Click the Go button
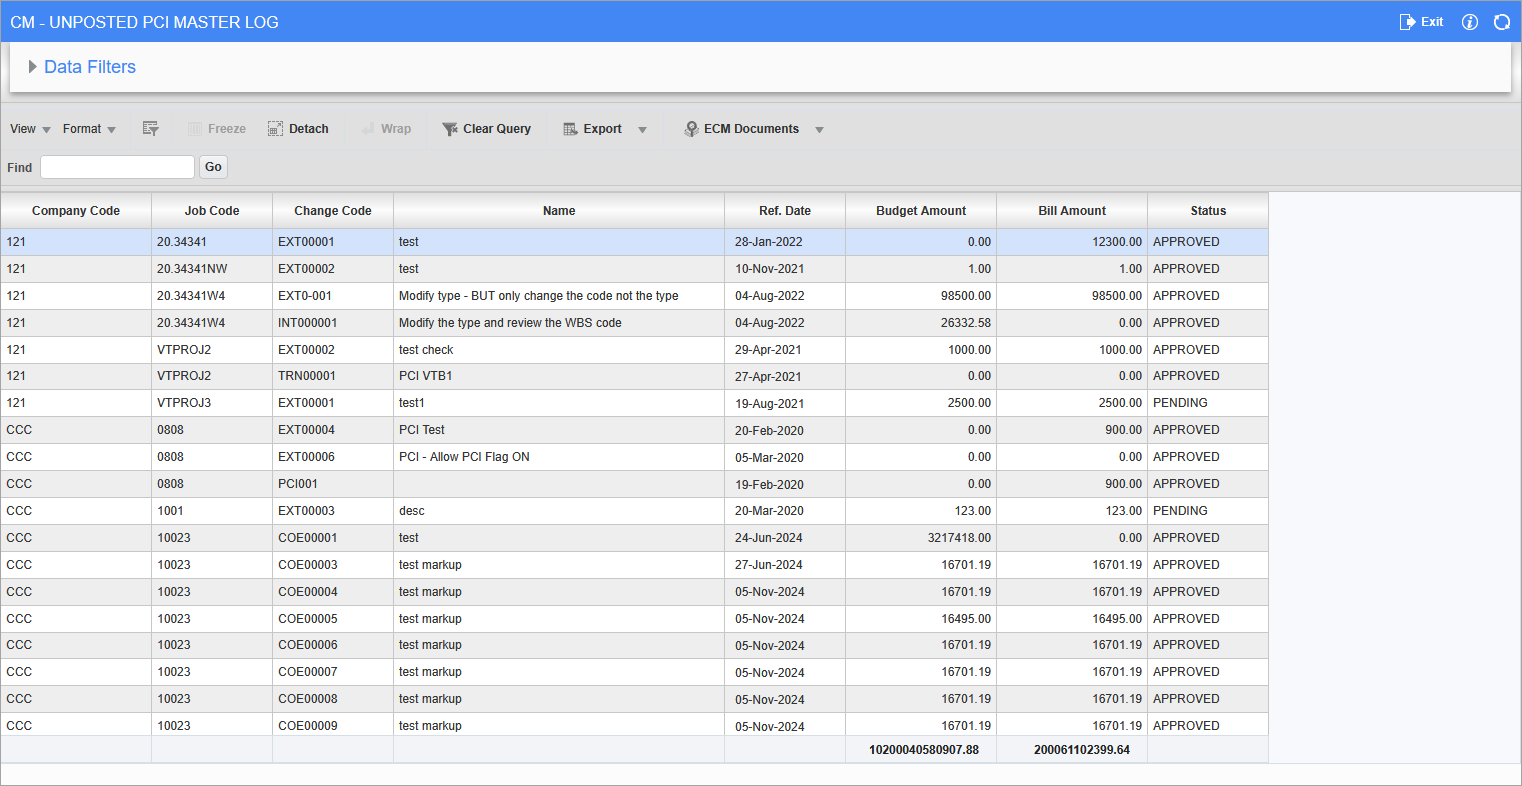This screenshot has height=786, width=1522. [x=213, y=167]
